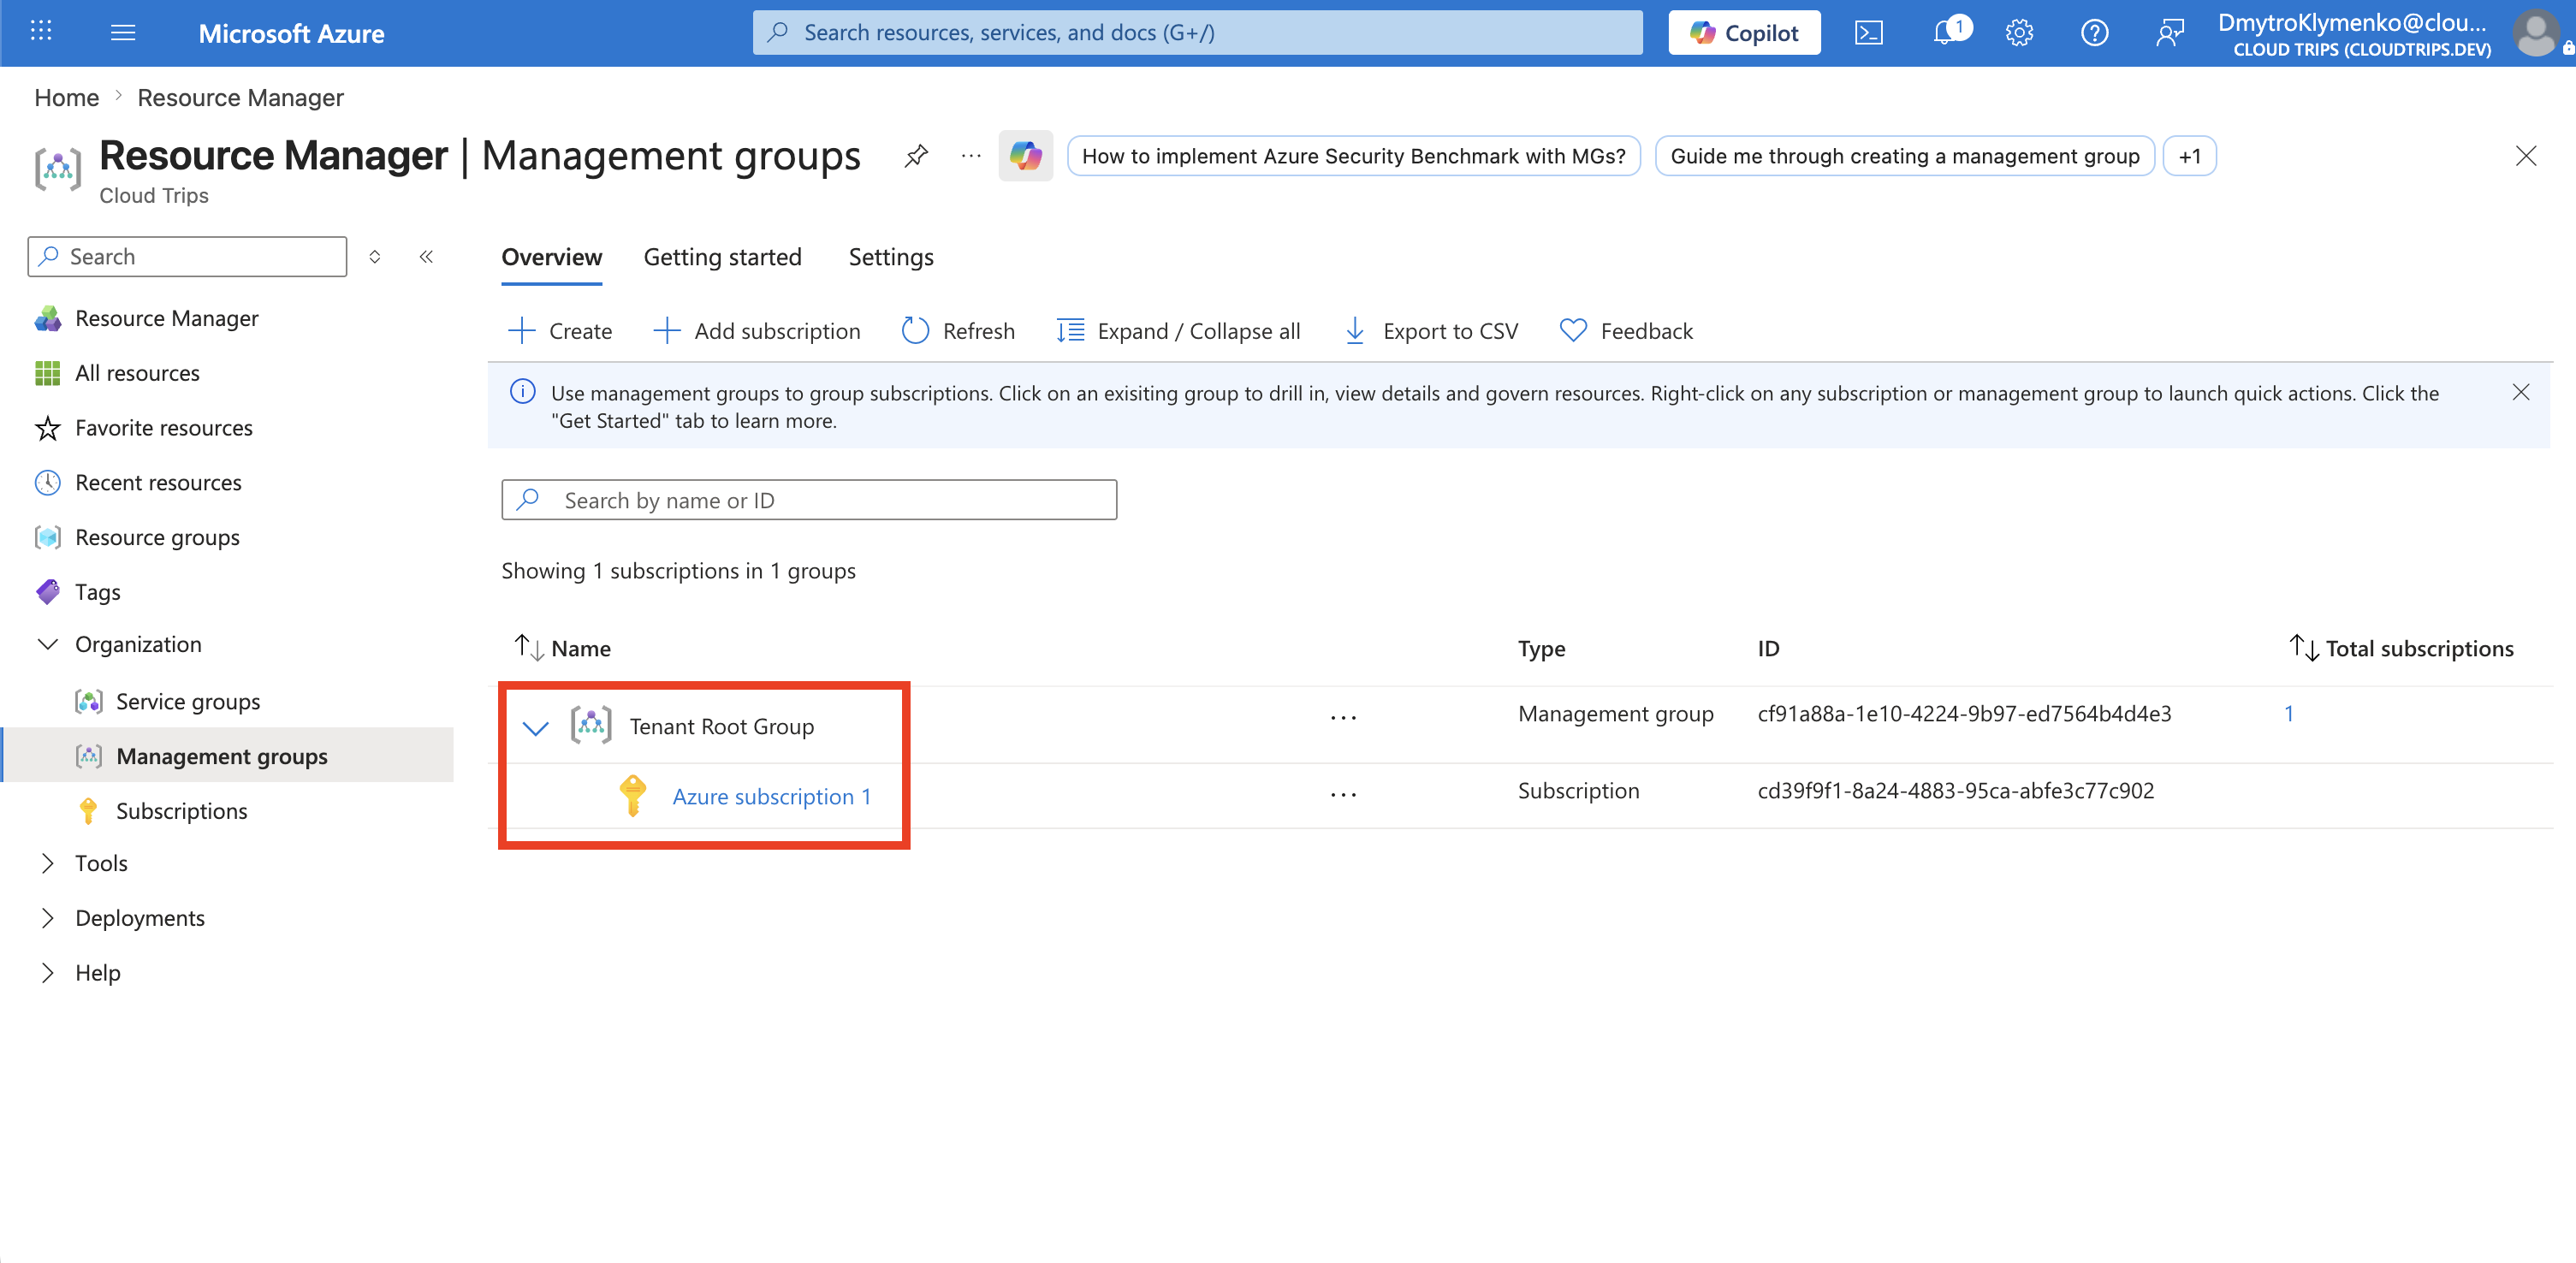2576x1263 pixels.
Task: Open the hamburger portal menu
Action: point(123,32)
